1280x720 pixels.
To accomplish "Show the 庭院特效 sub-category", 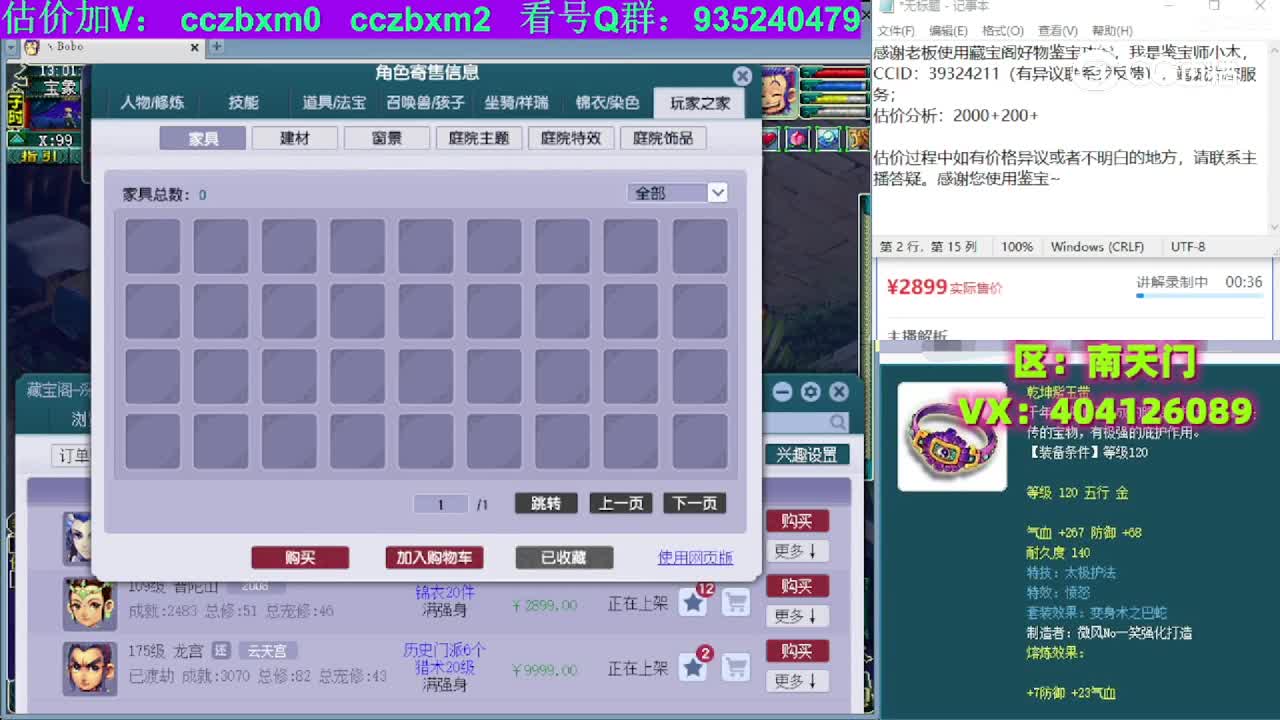I will tap(571, 138).
